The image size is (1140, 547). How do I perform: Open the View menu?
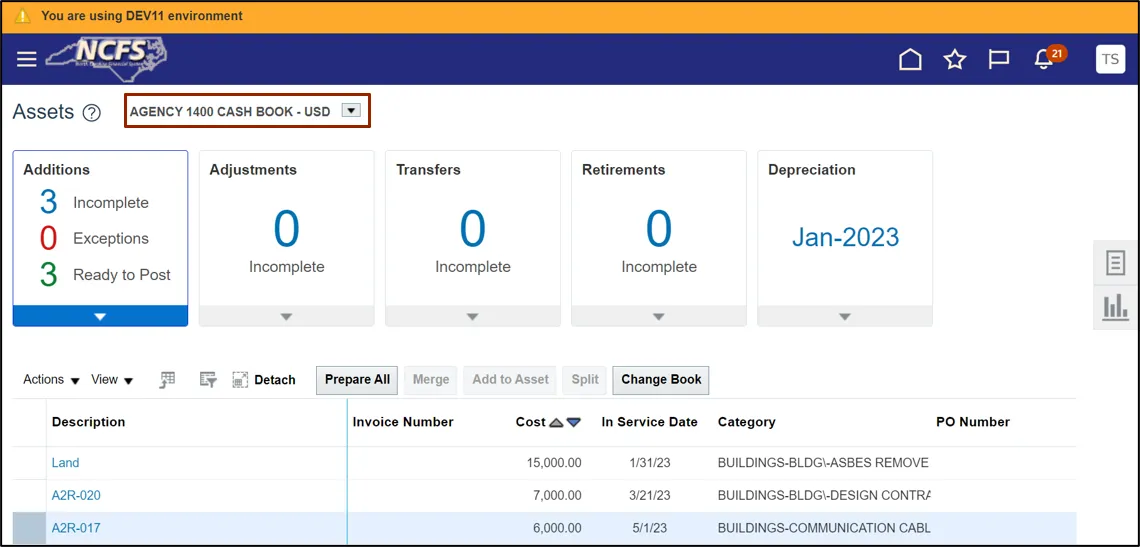click(112, 380)
